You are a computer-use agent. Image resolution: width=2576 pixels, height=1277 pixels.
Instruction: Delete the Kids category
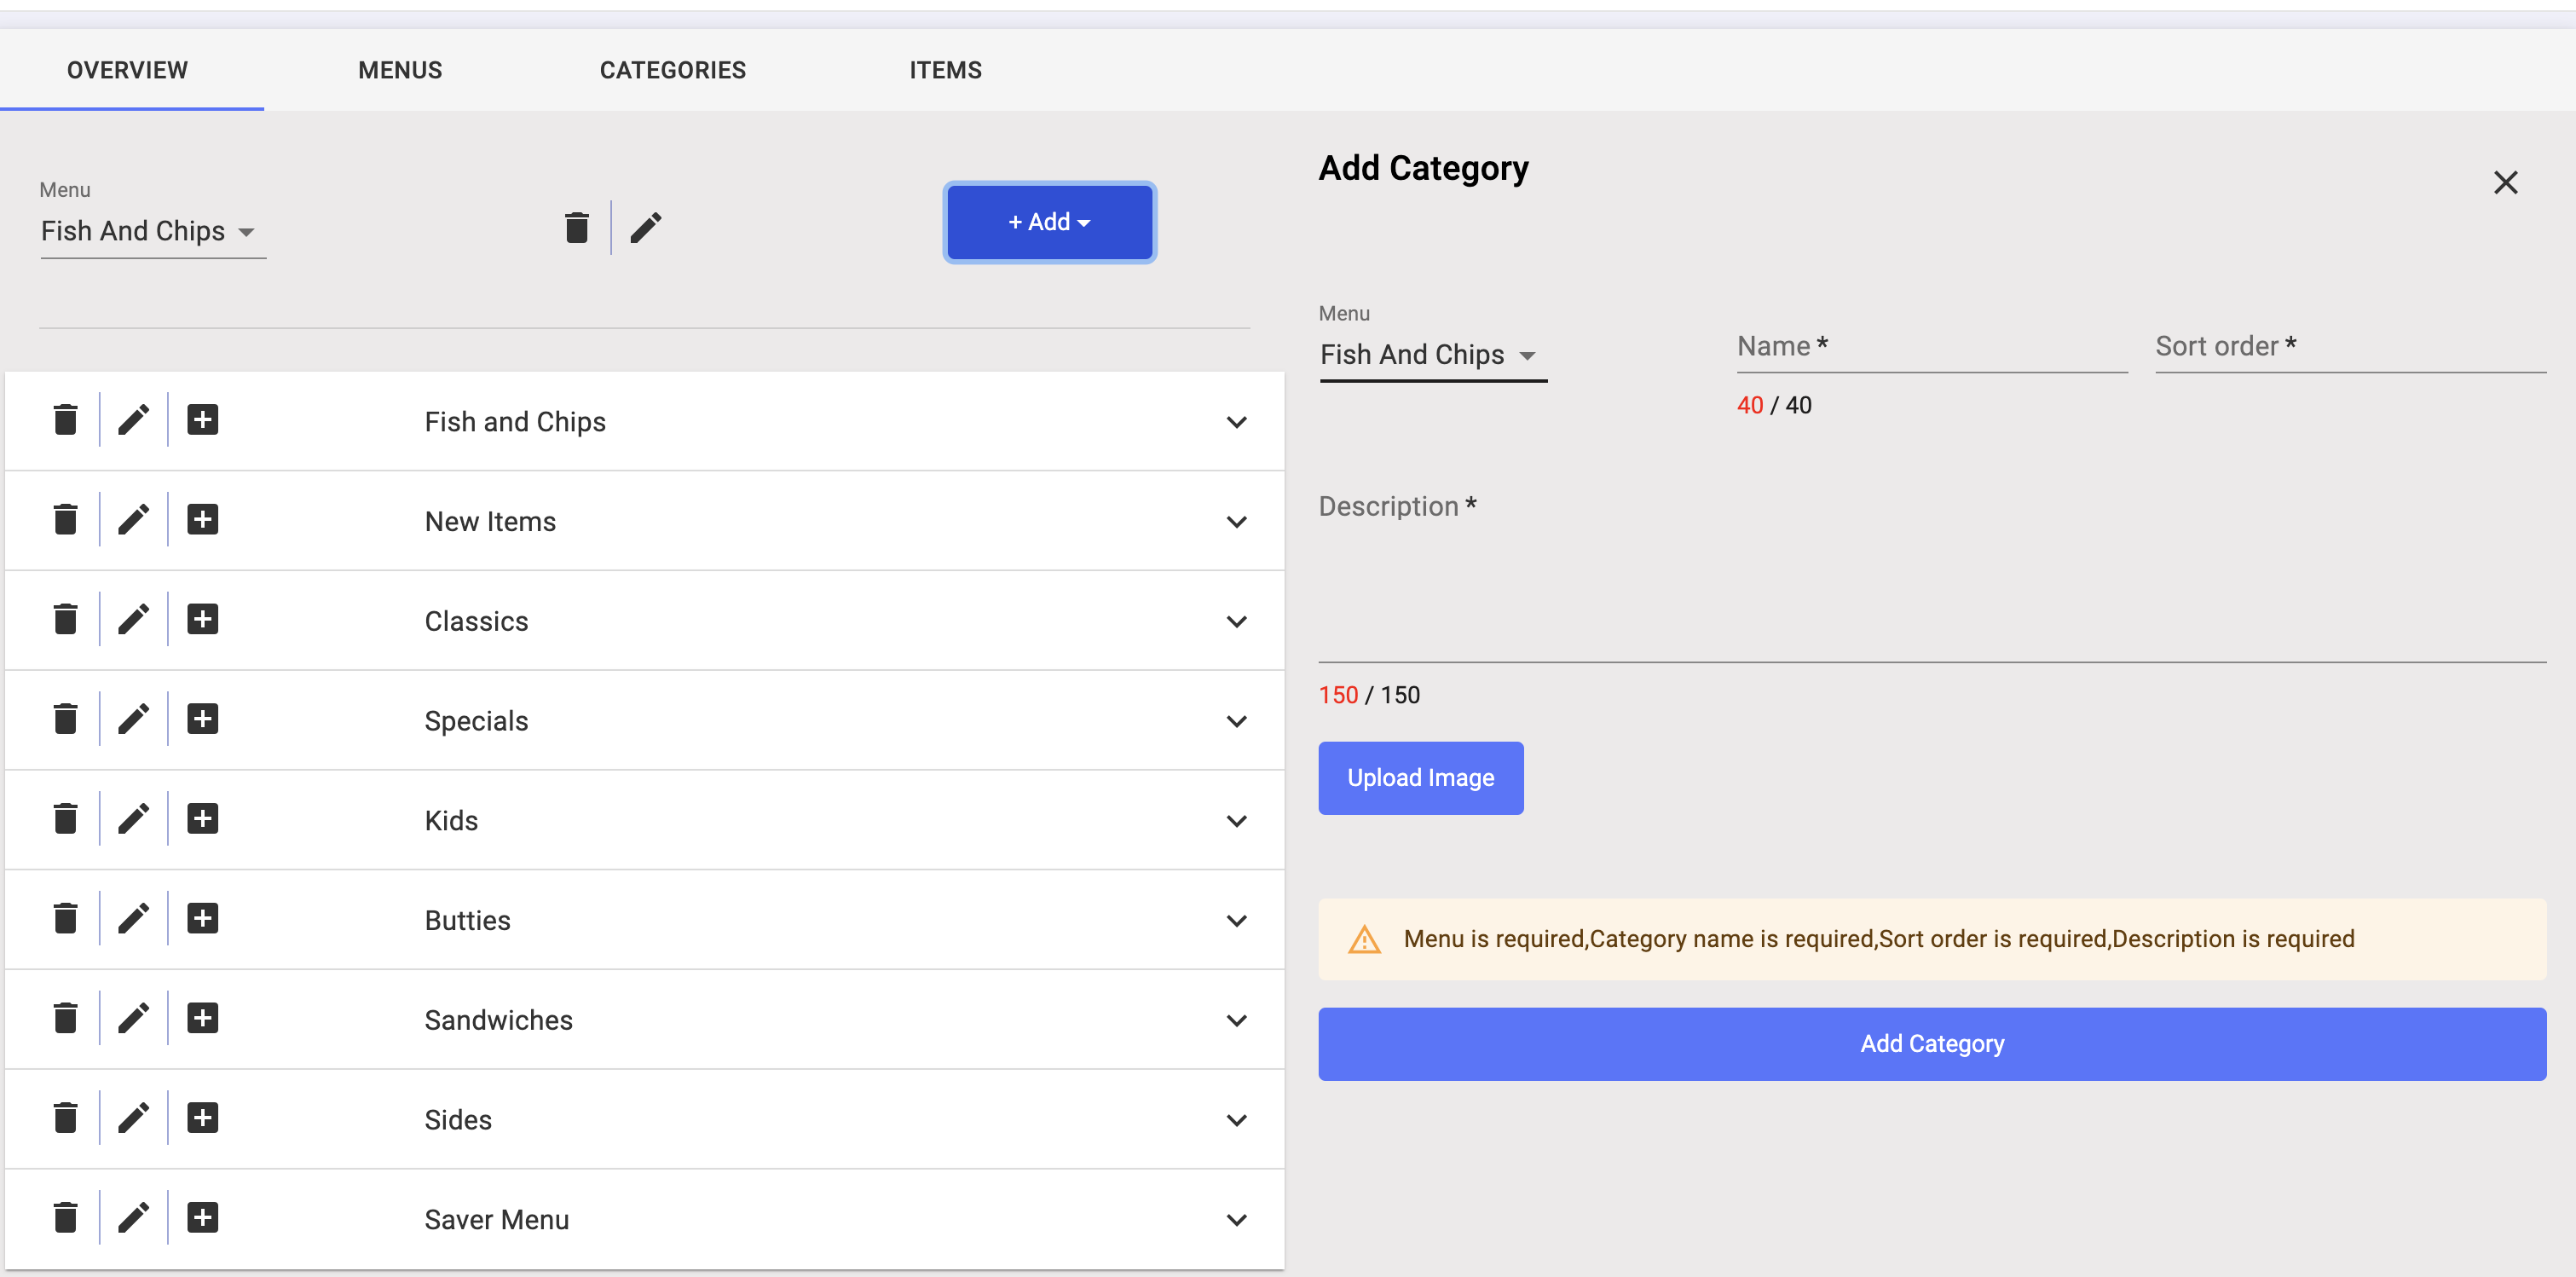pyautogui.click(x=65, y=819)
